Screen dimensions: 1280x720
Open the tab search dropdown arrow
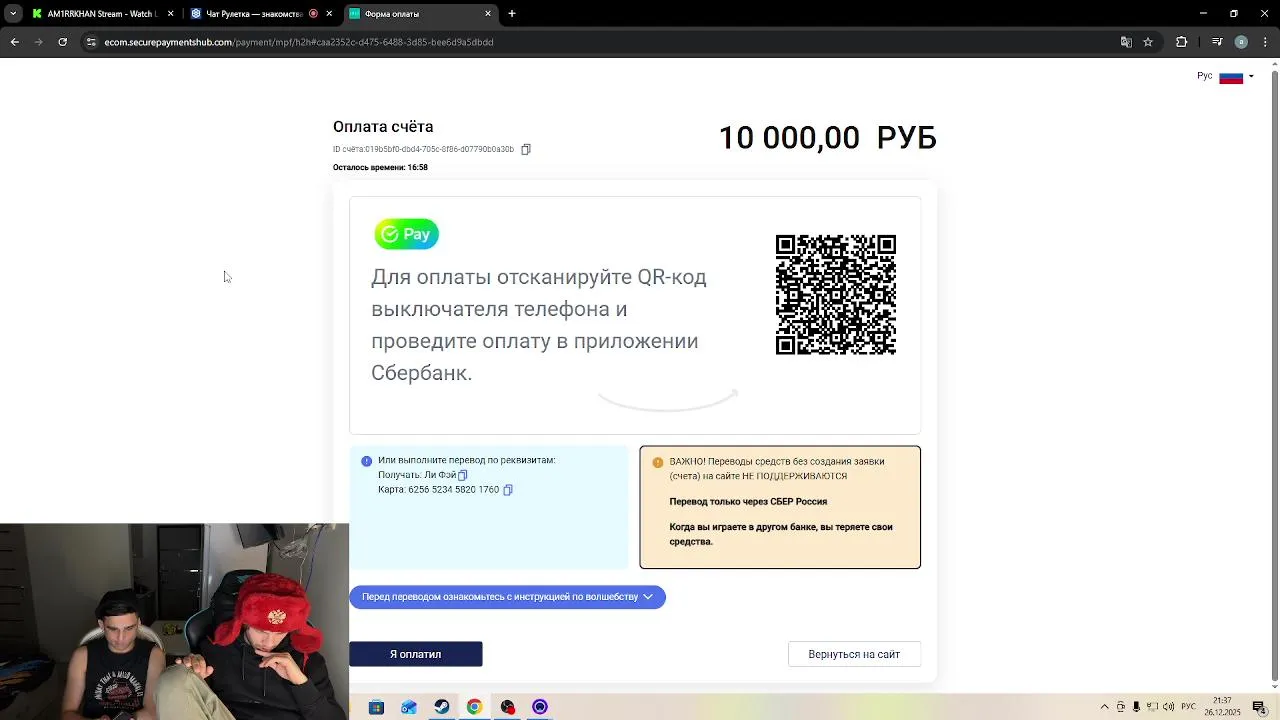(12, 14)
